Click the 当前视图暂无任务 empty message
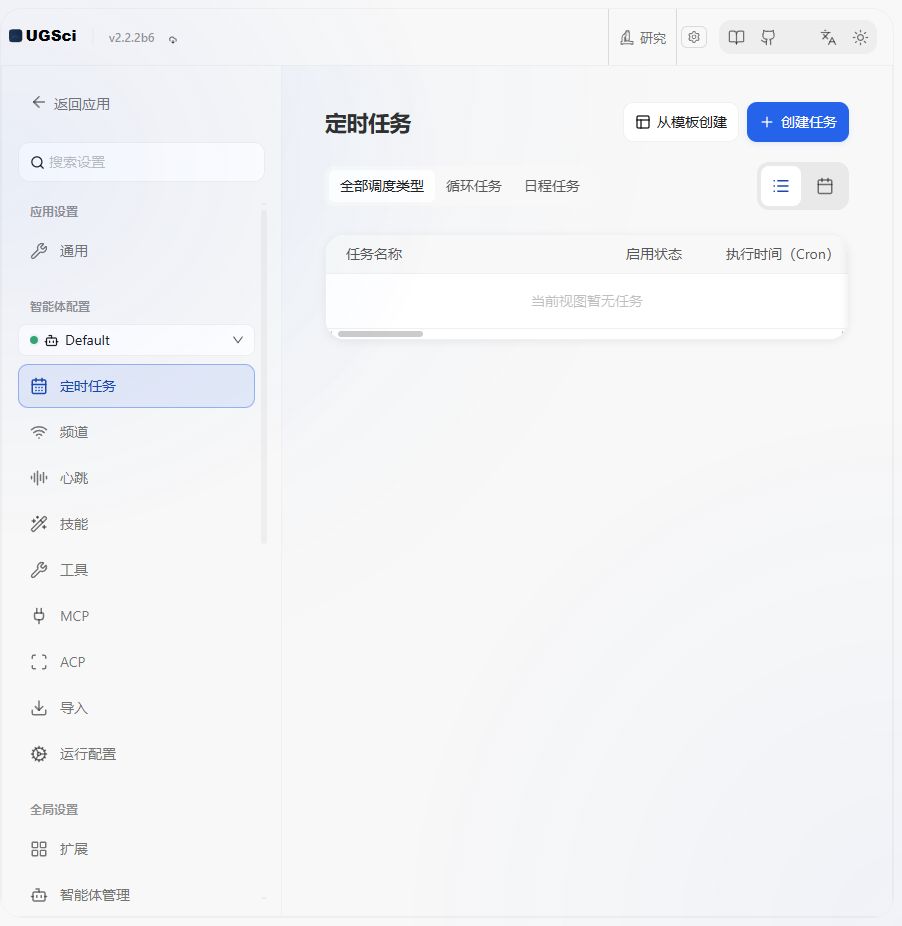The image size is (902, 926). click(x=587, y=301)
